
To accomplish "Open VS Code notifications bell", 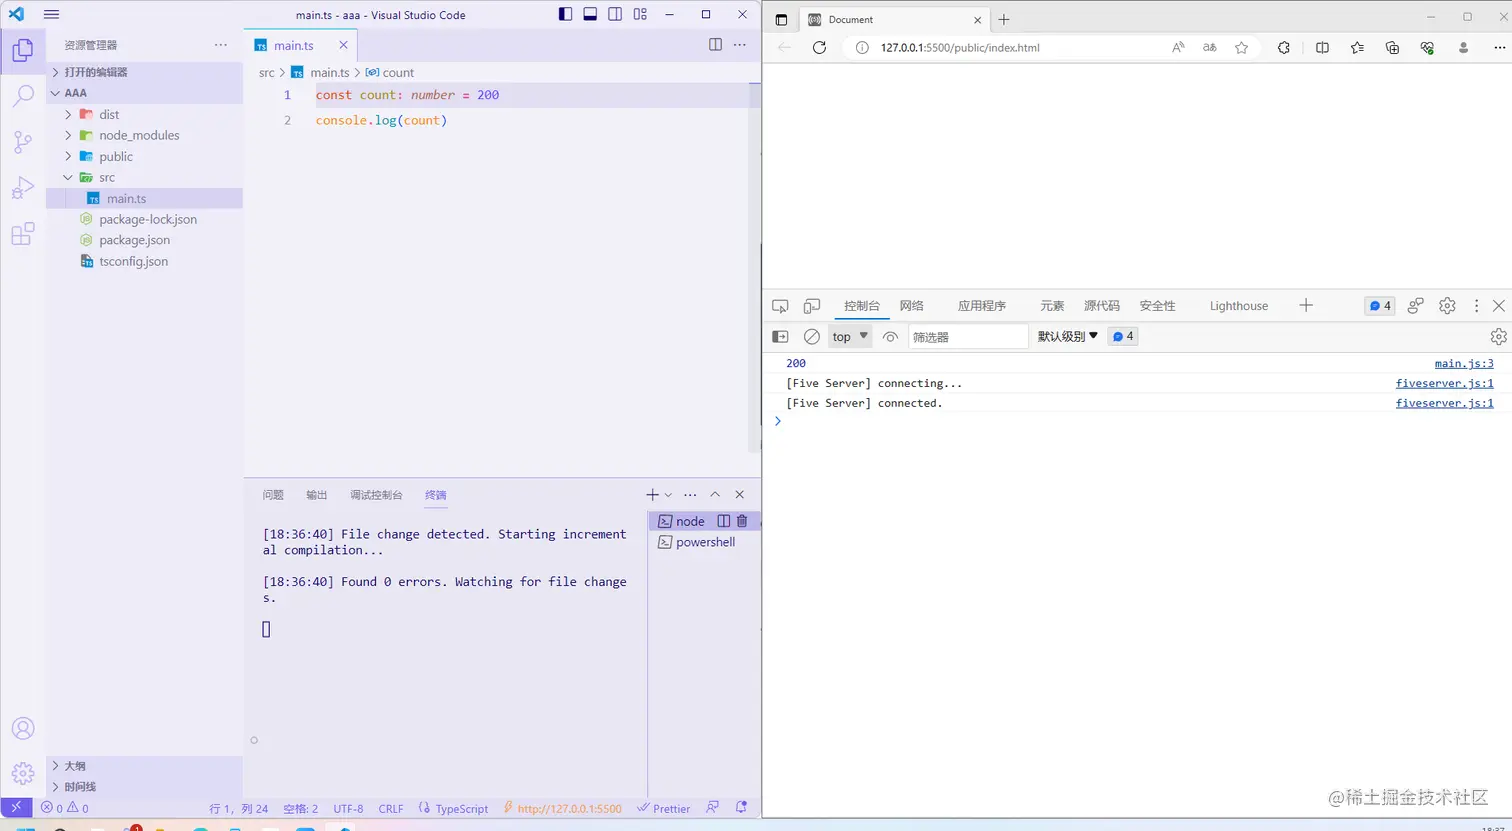I will click(741, 808).
